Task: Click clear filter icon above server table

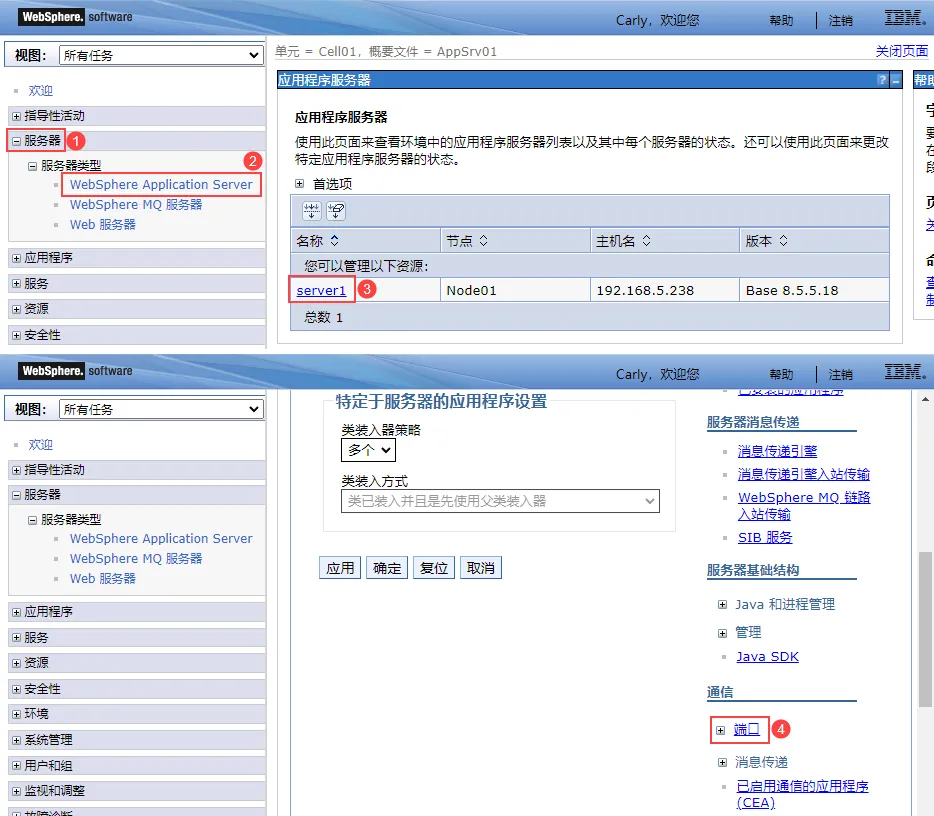Action: click(336, 211)
